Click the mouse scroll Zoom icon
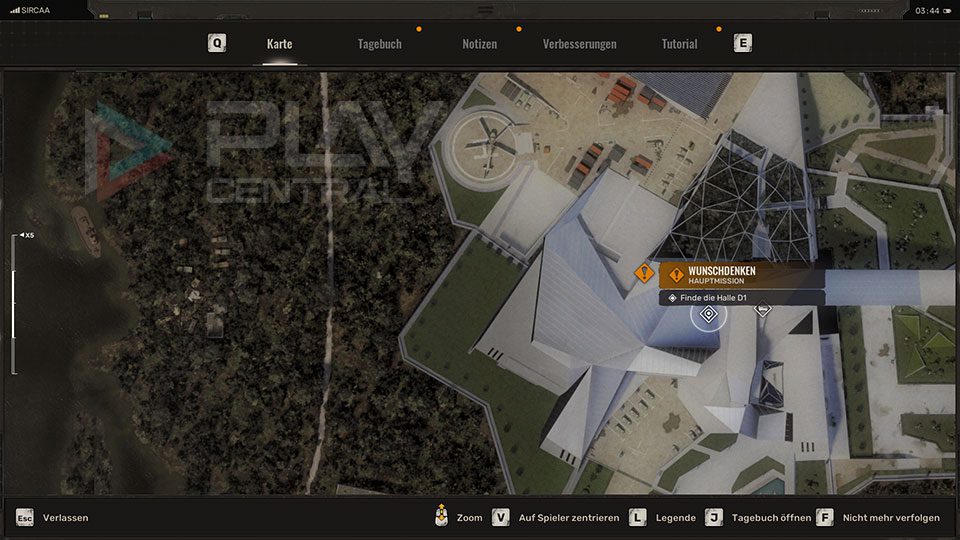This screenshot has width=960, height=540. tap(441, 517)
